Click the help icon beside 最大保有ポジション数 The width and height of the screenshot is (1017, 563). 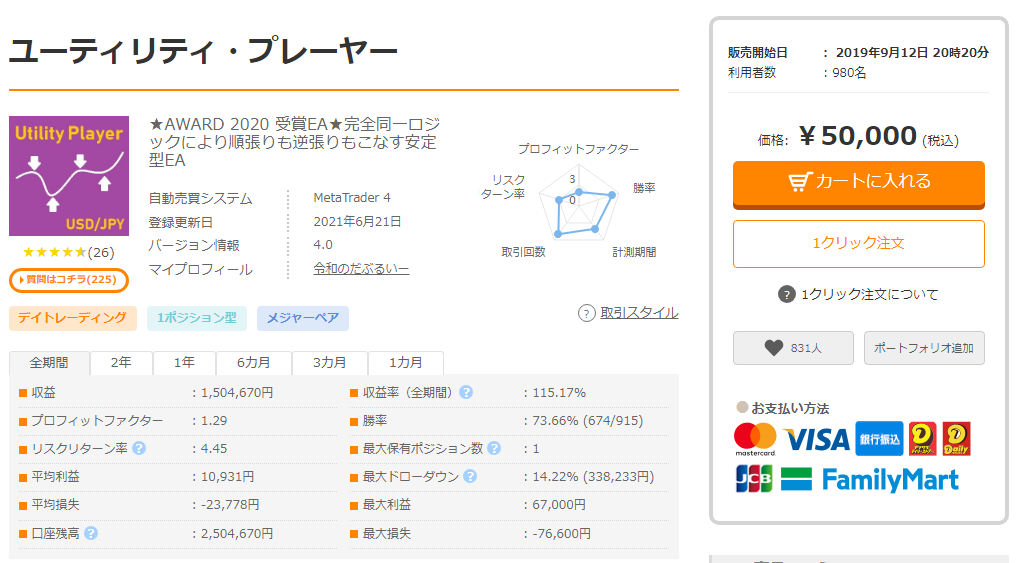click(493, 449)
